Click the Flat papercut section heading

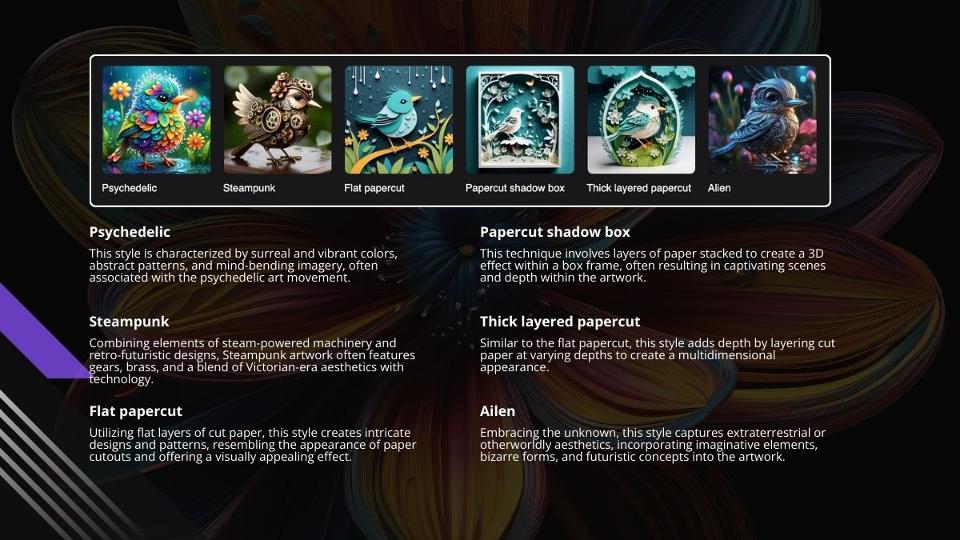(135, 411)
